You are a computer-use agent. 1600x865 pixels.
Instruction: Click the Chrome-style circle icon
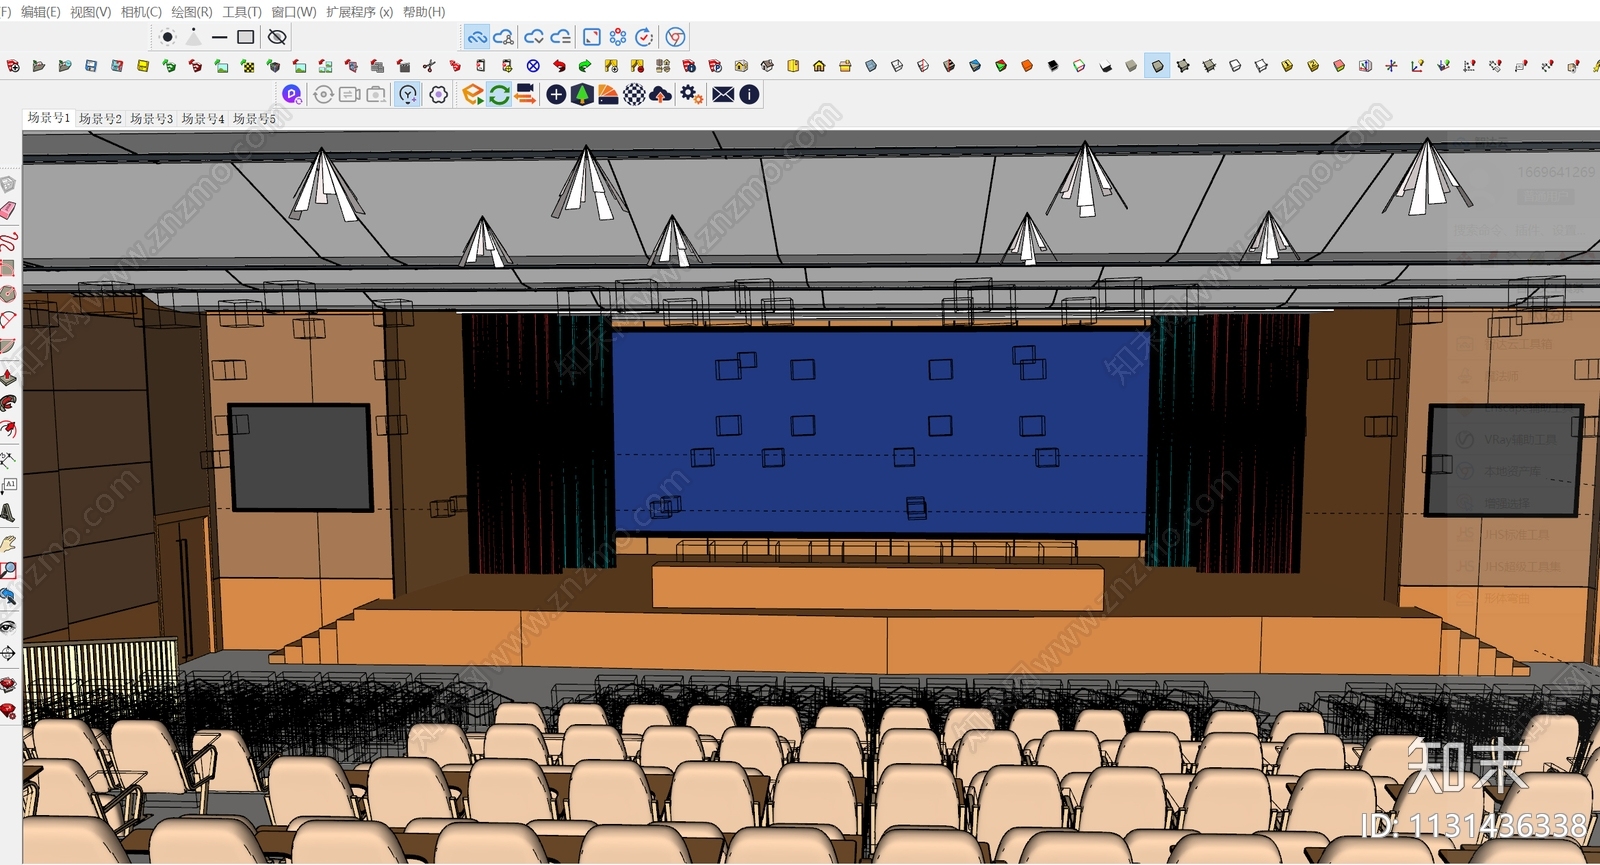tap(675, 37)
